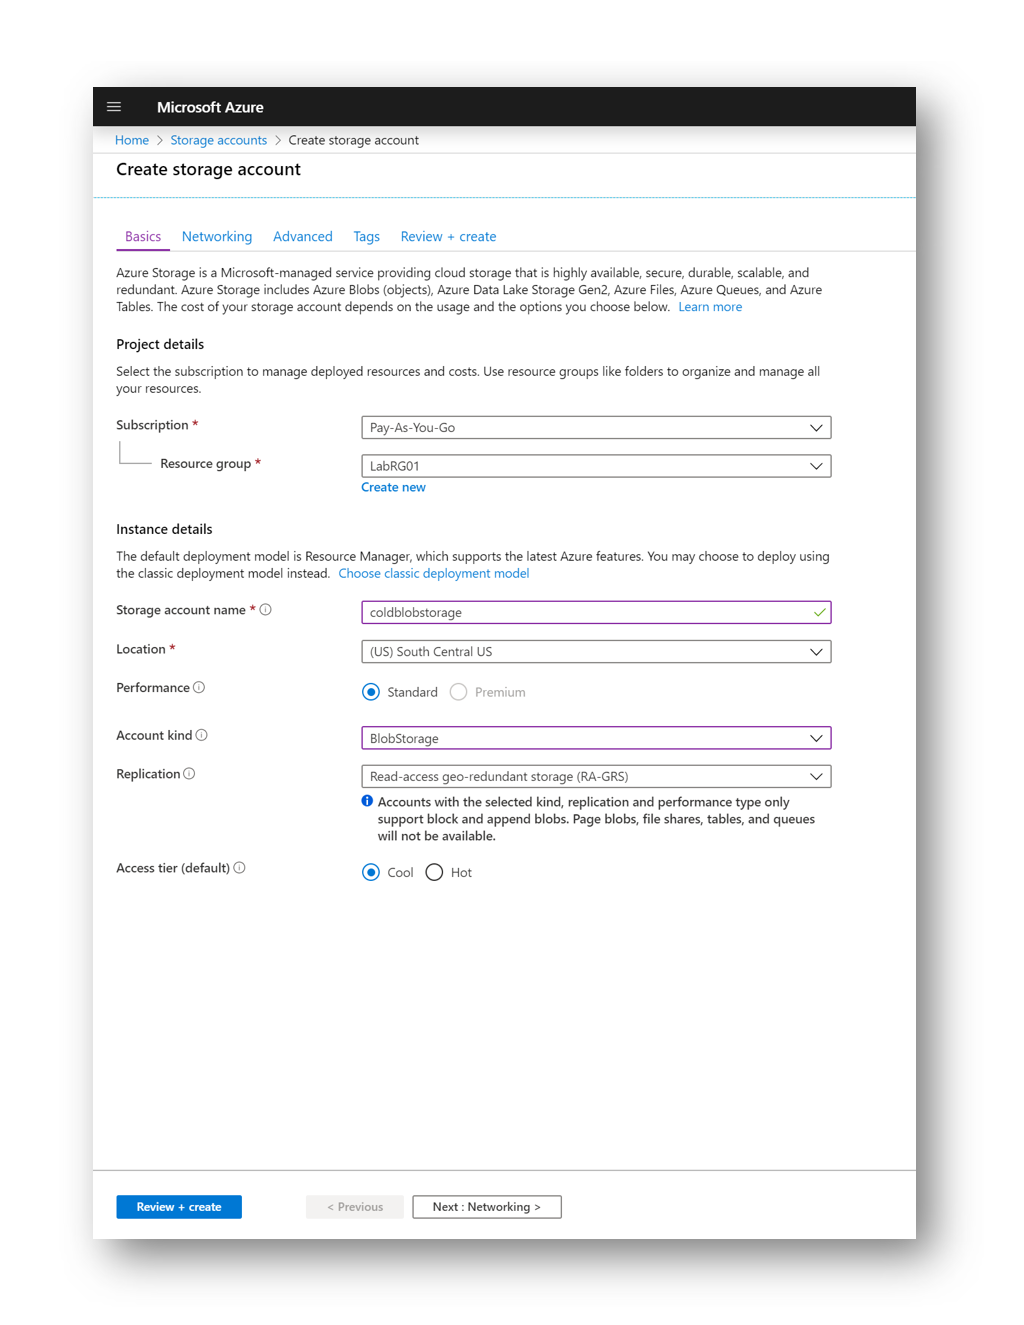This screenshot has height=1325, width=1024.
Task: Show info tooltip for Access tier
Action: 240,868
